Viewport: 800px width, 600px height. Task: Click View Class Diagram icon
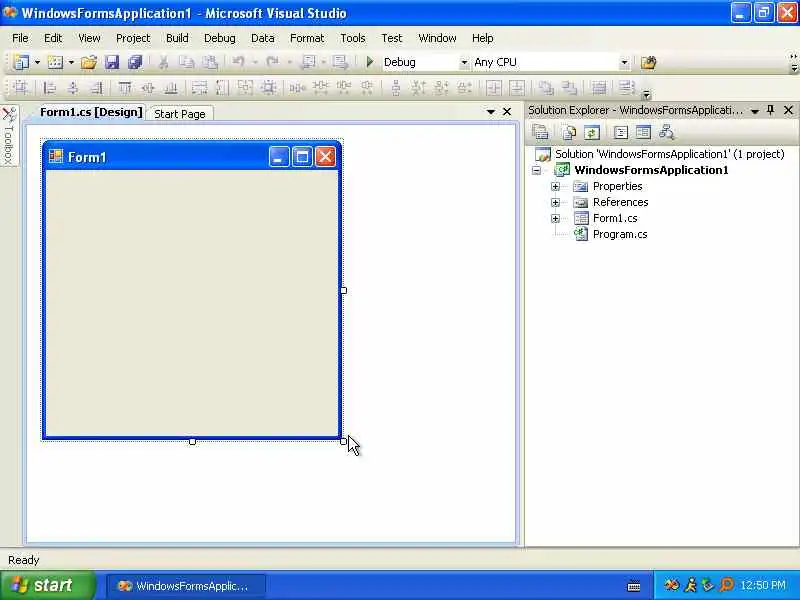(666, 133)
